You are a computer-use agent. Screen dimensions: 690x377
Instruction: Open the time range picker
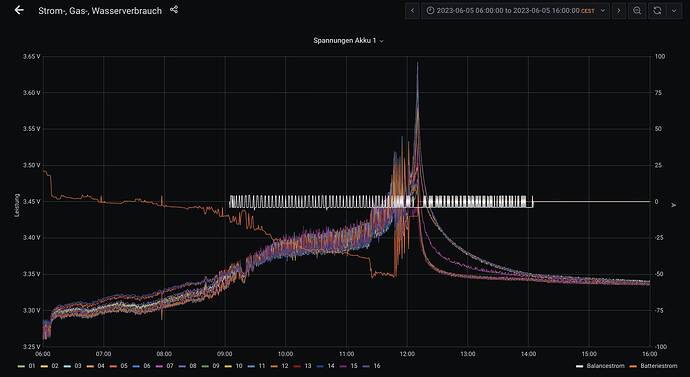(515, 11)
